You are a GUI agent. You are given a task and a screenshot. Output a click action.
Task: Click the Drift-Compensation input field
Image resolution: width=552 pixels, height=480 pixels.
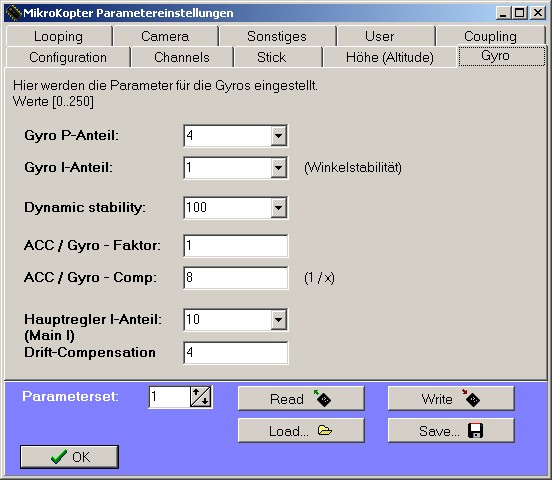tap(236, 353)
